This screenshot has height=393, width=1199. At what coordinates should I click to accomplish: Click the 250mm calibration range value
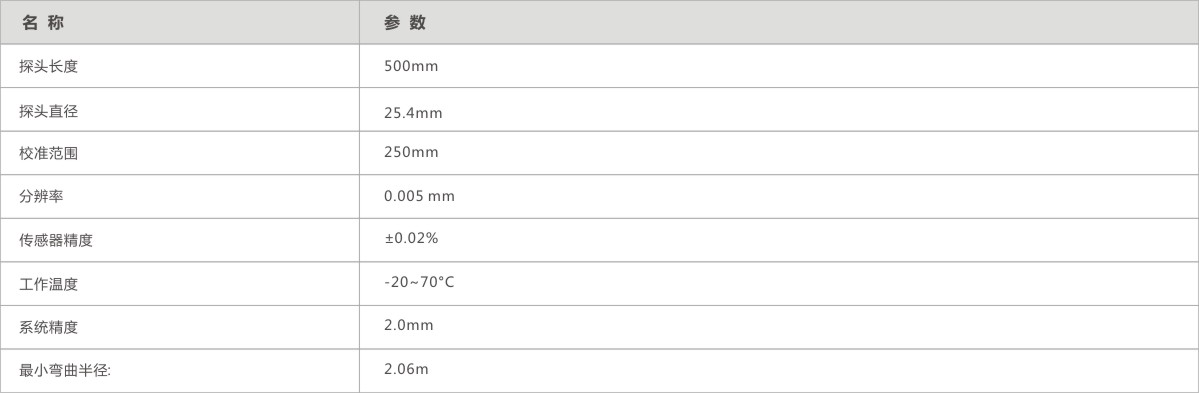coord(411,152)
